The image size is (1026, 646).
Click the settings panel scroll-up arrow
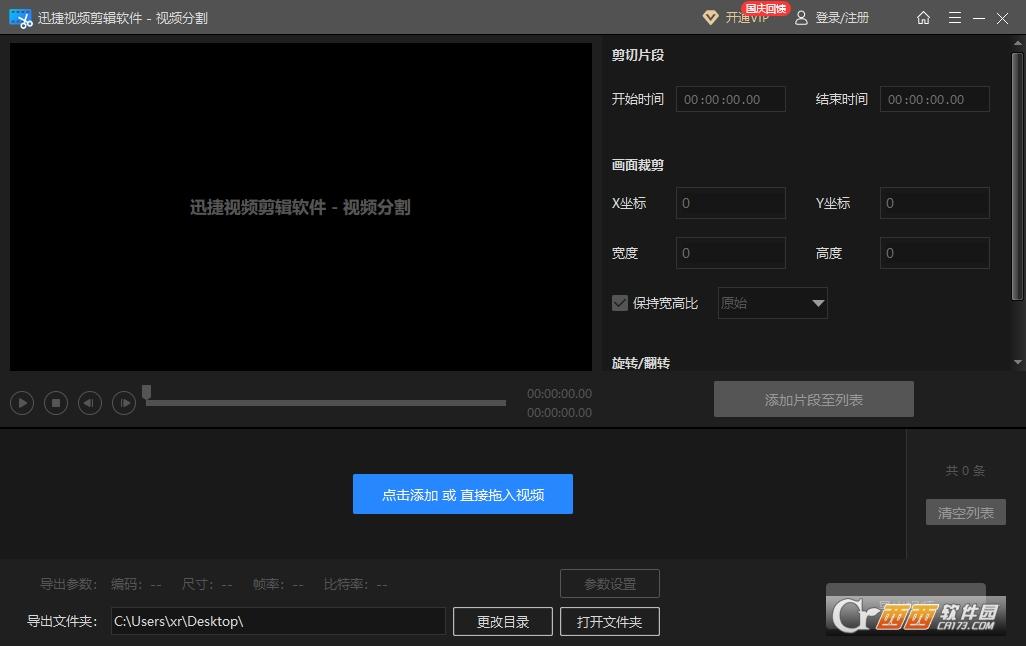pyautogui.click(x=1017, y=43)
